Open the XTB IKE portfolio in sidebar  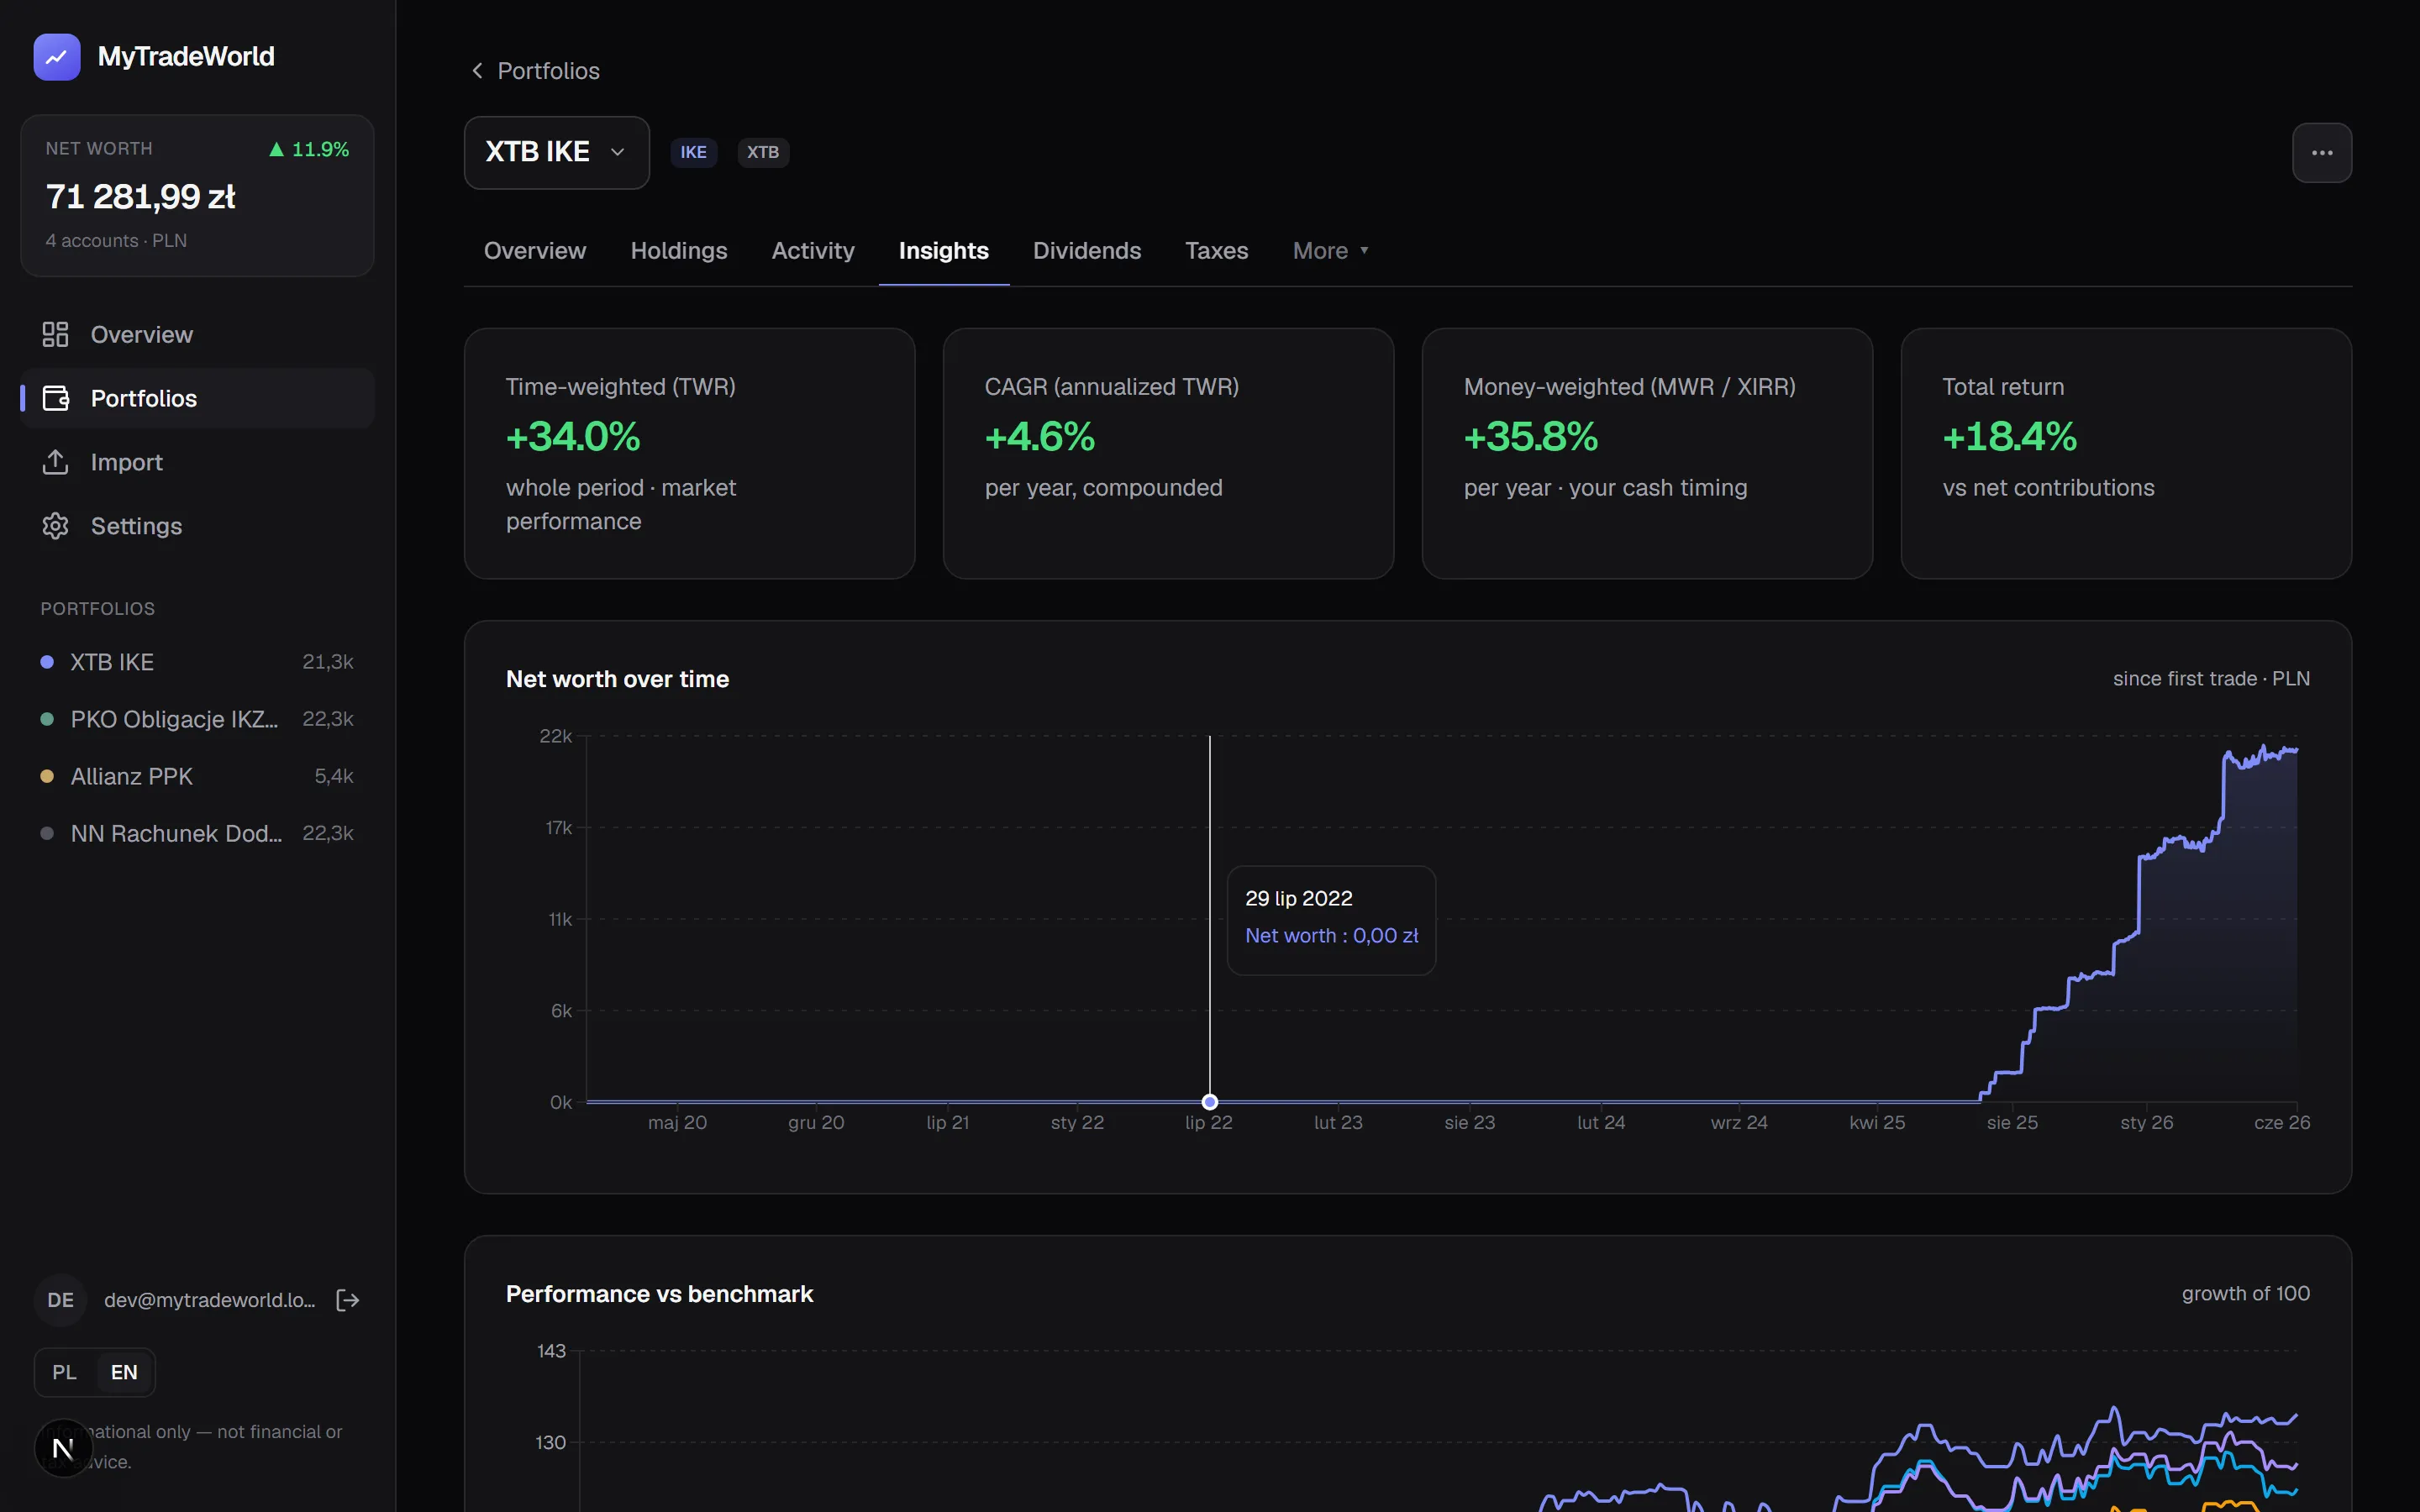[x=197, y=662]
